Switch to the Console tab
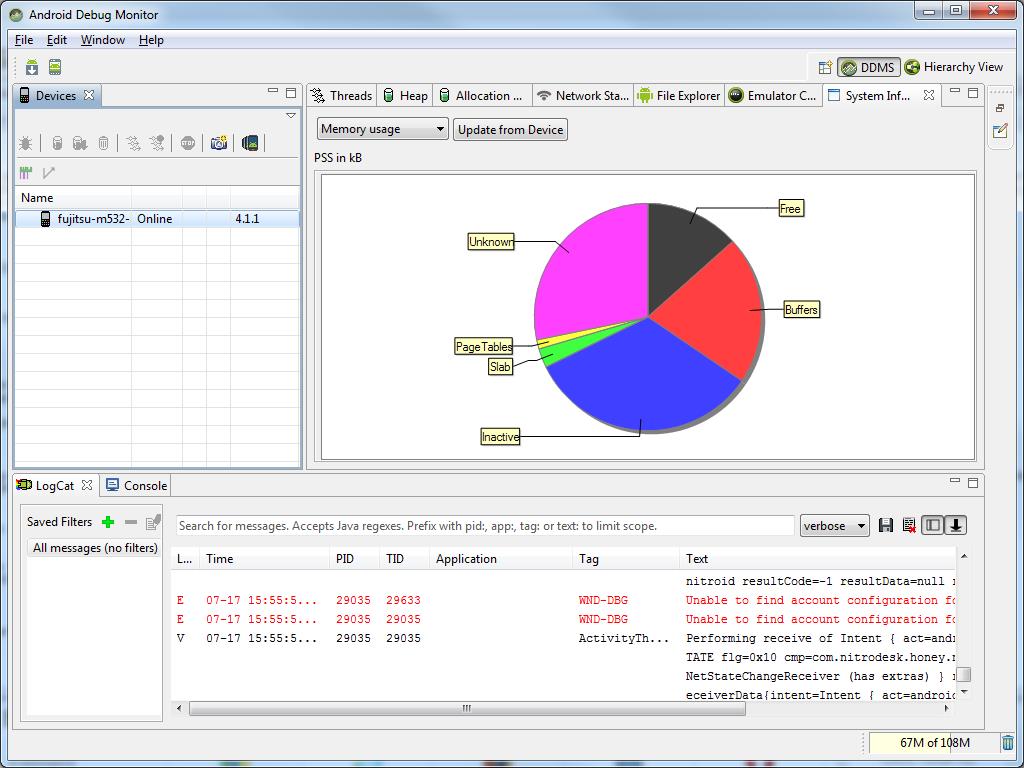1024x768 pixels. (x=136, y=485)
